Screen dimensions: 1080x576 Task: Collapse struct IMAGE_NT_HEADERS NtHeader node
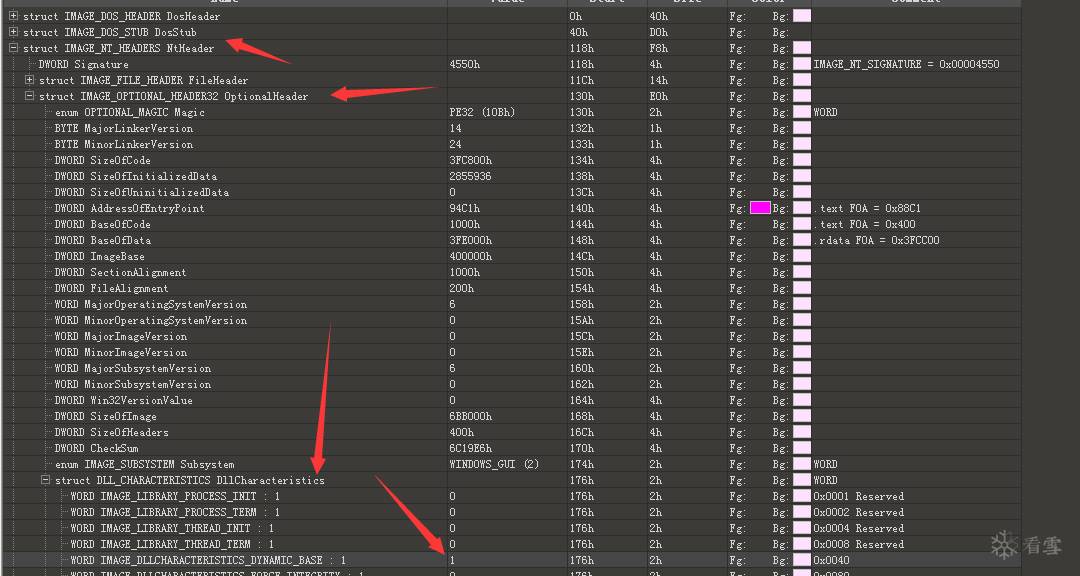point(13,48)
